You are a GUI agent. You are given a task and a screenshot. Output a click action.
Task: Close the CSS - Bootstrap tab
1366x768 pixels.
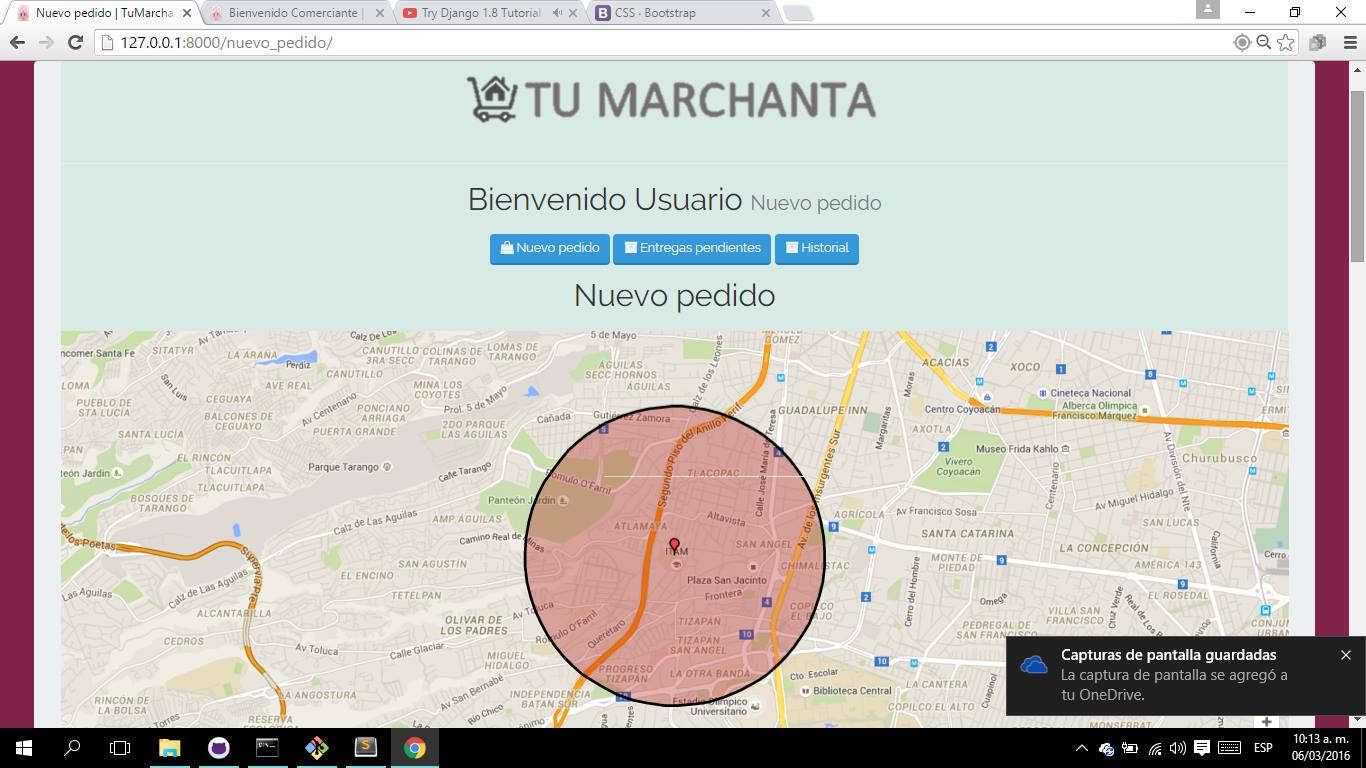767,13
